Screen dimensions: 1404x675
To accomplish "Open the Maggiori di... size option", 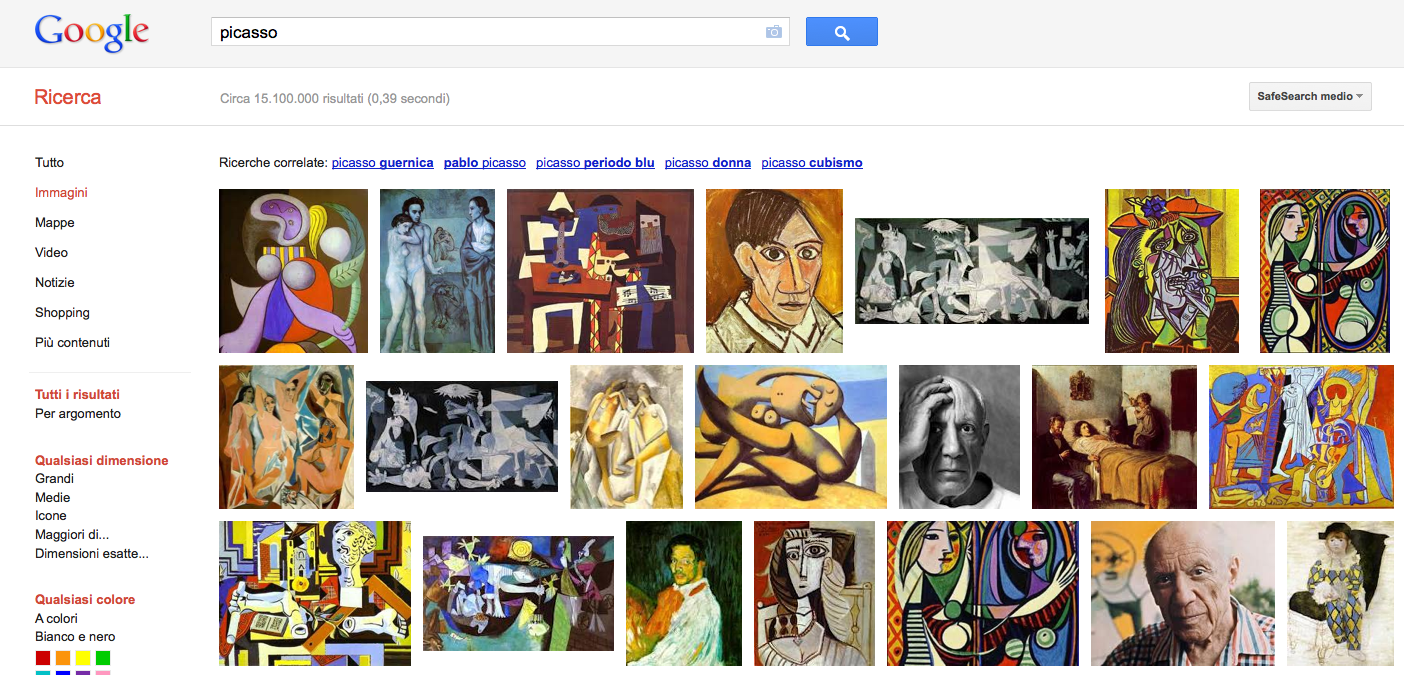I will [x=72, y=534].
